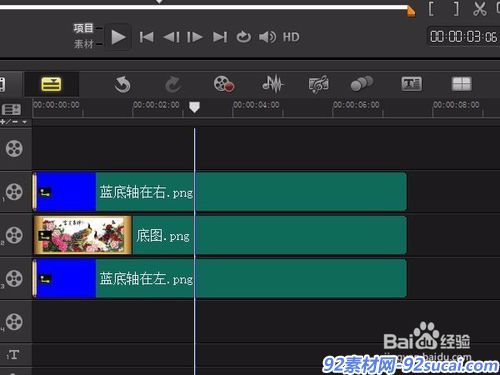Click the preview scrubber handle
This screenshot has height=375, width=500.
click(x=159, y=2)
